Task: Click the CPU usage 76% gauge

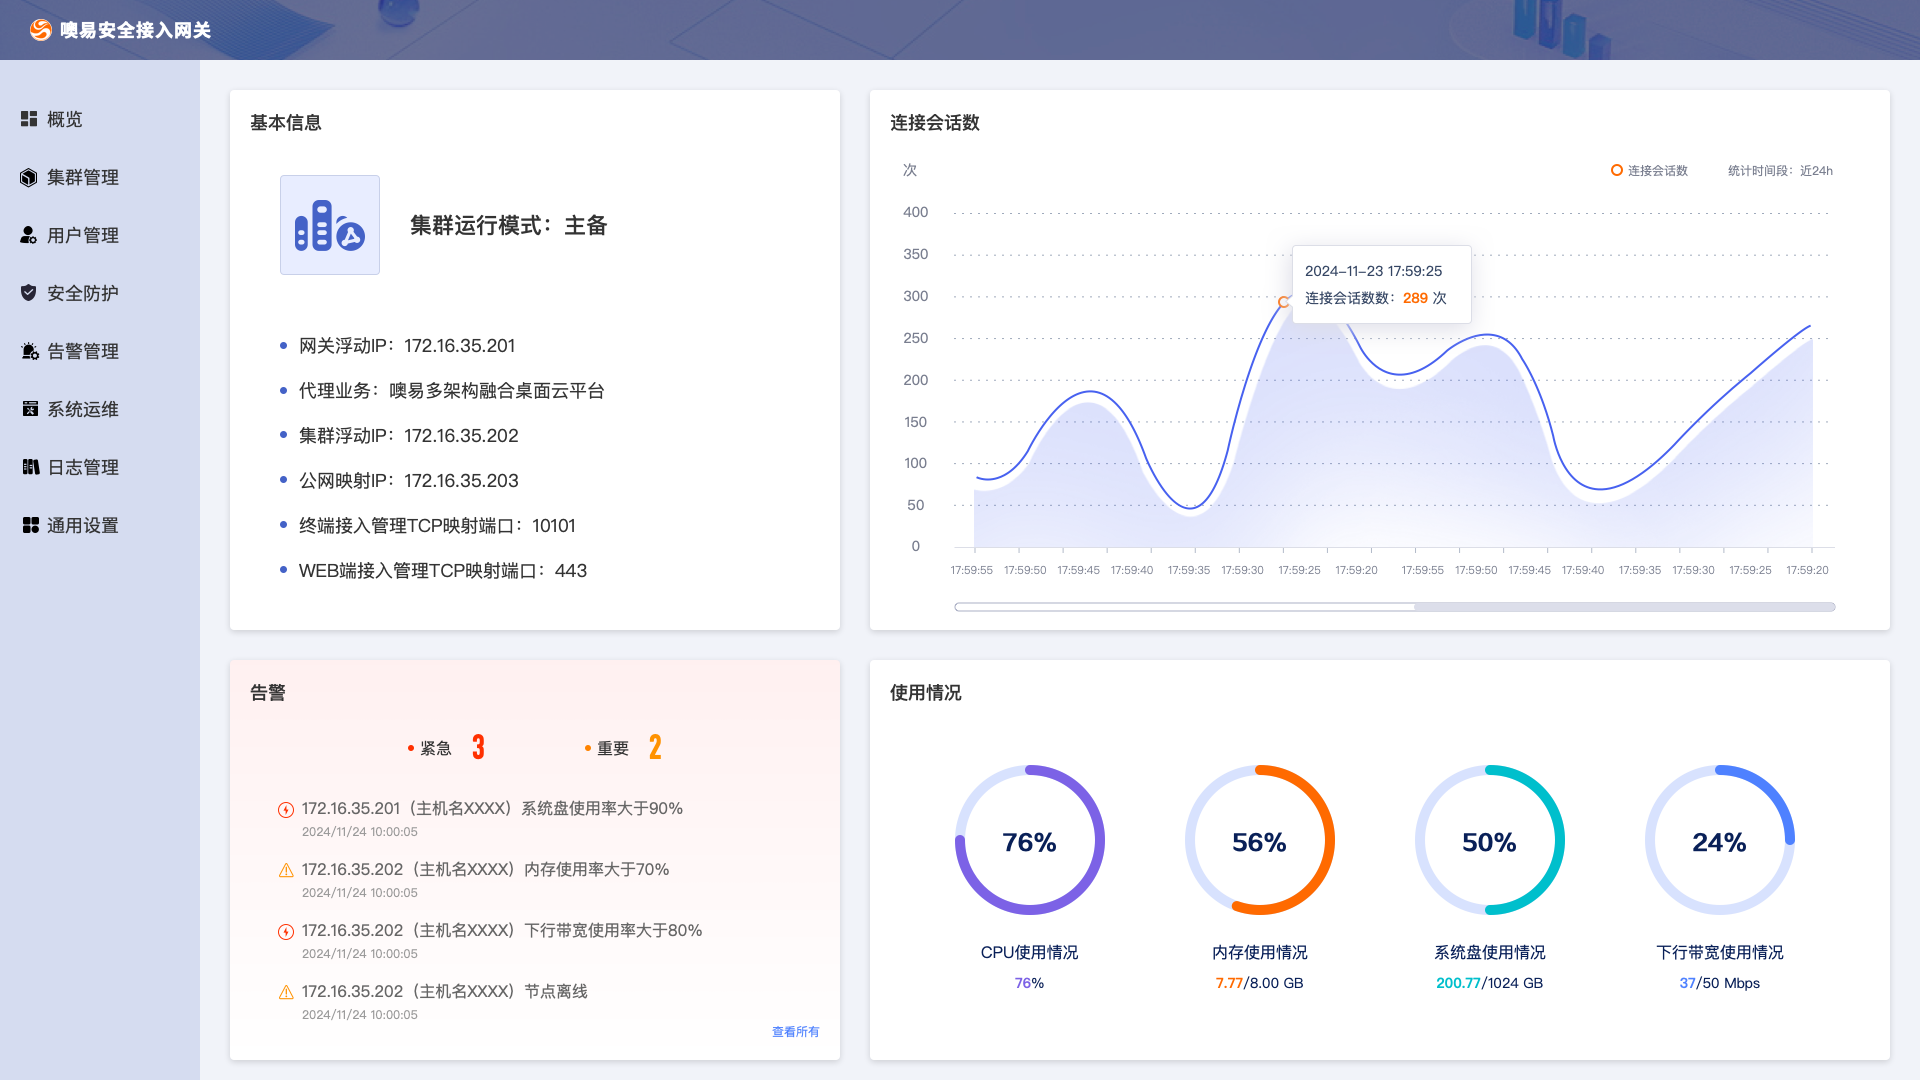Action: coord(1029,841)
